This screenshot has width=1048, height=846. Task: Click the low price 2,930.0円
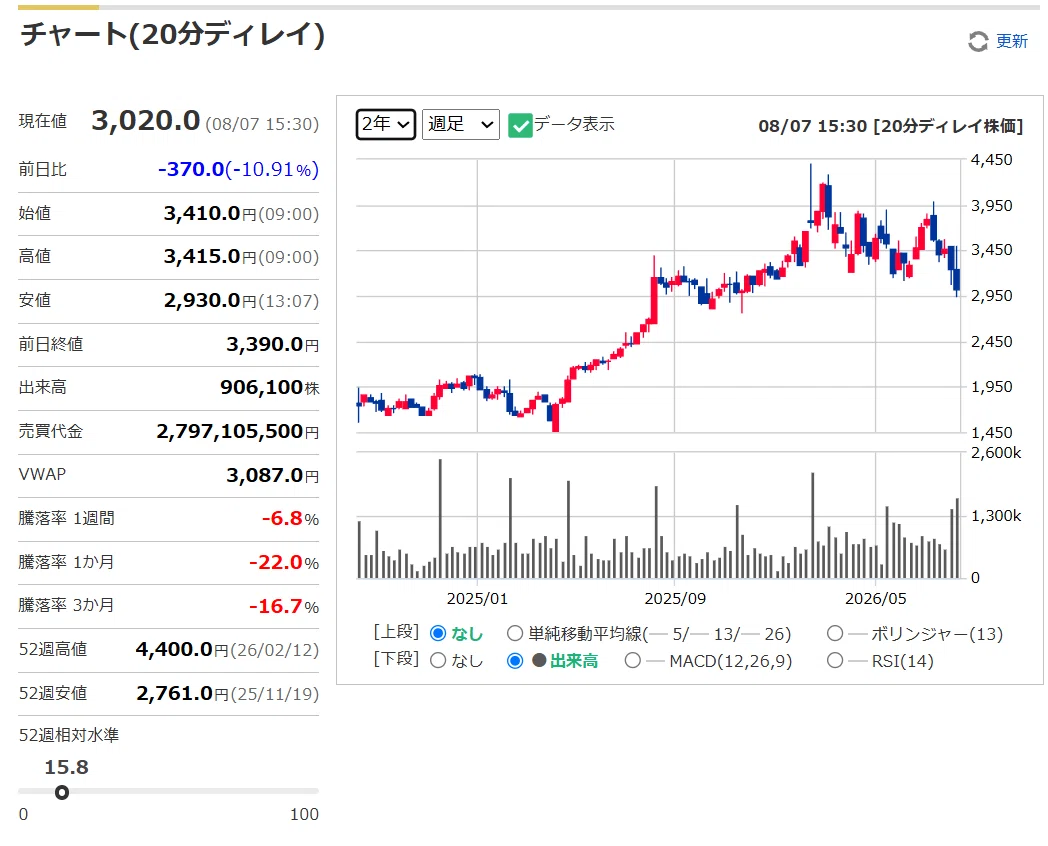(x=210, y=300)
